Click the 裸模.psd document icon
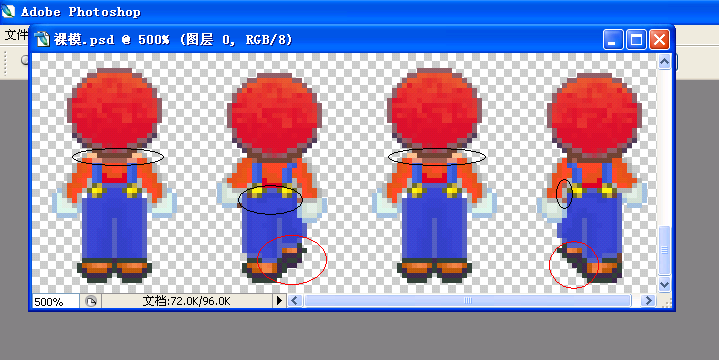Screen dimensions: 719x360 [x=42, y=39]
